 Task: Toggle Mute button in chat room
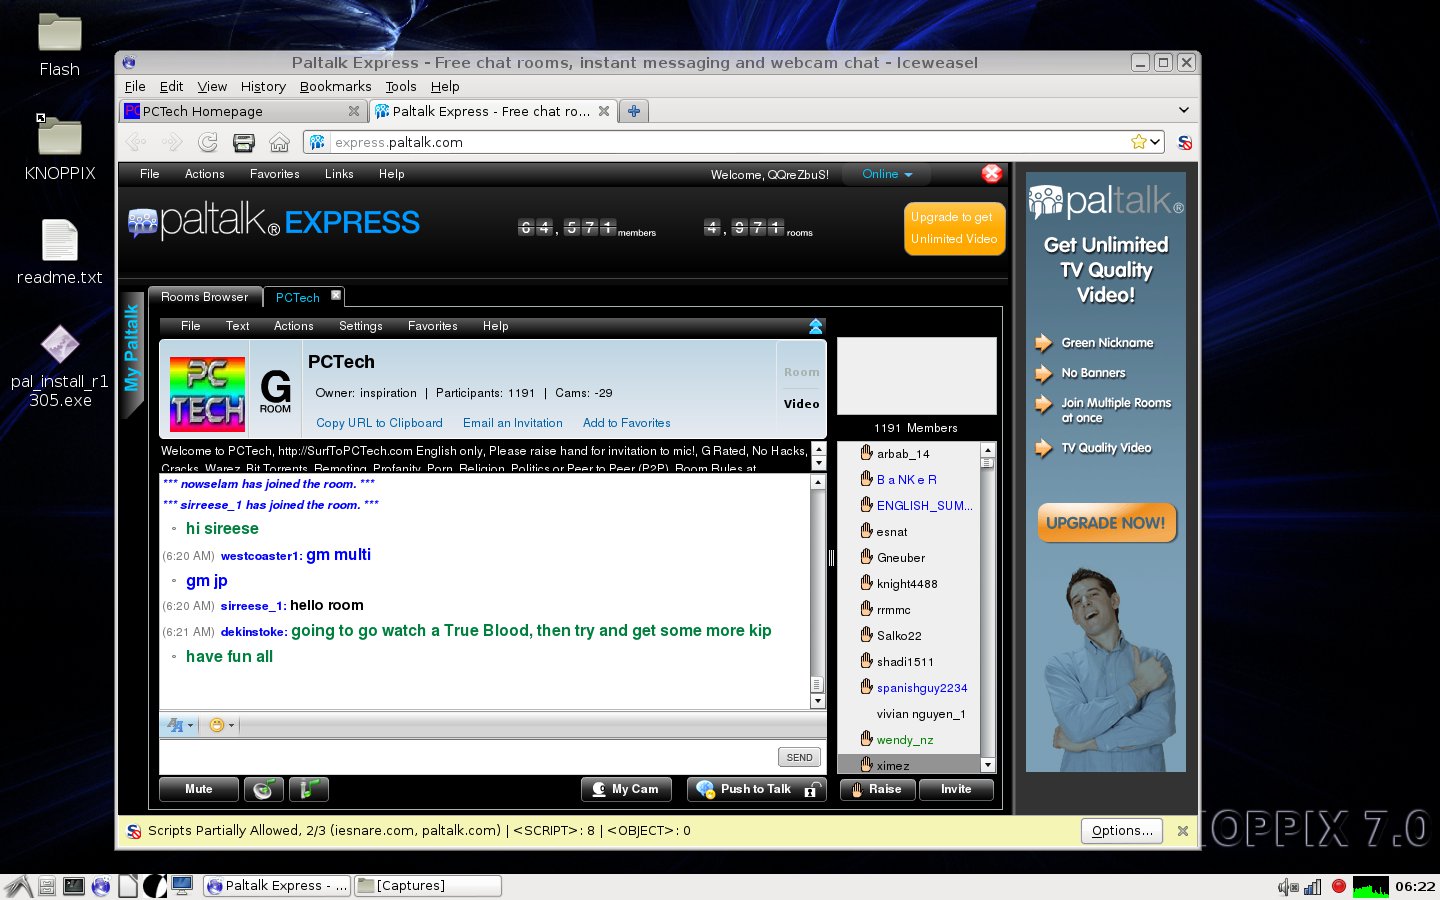(199, 789)
